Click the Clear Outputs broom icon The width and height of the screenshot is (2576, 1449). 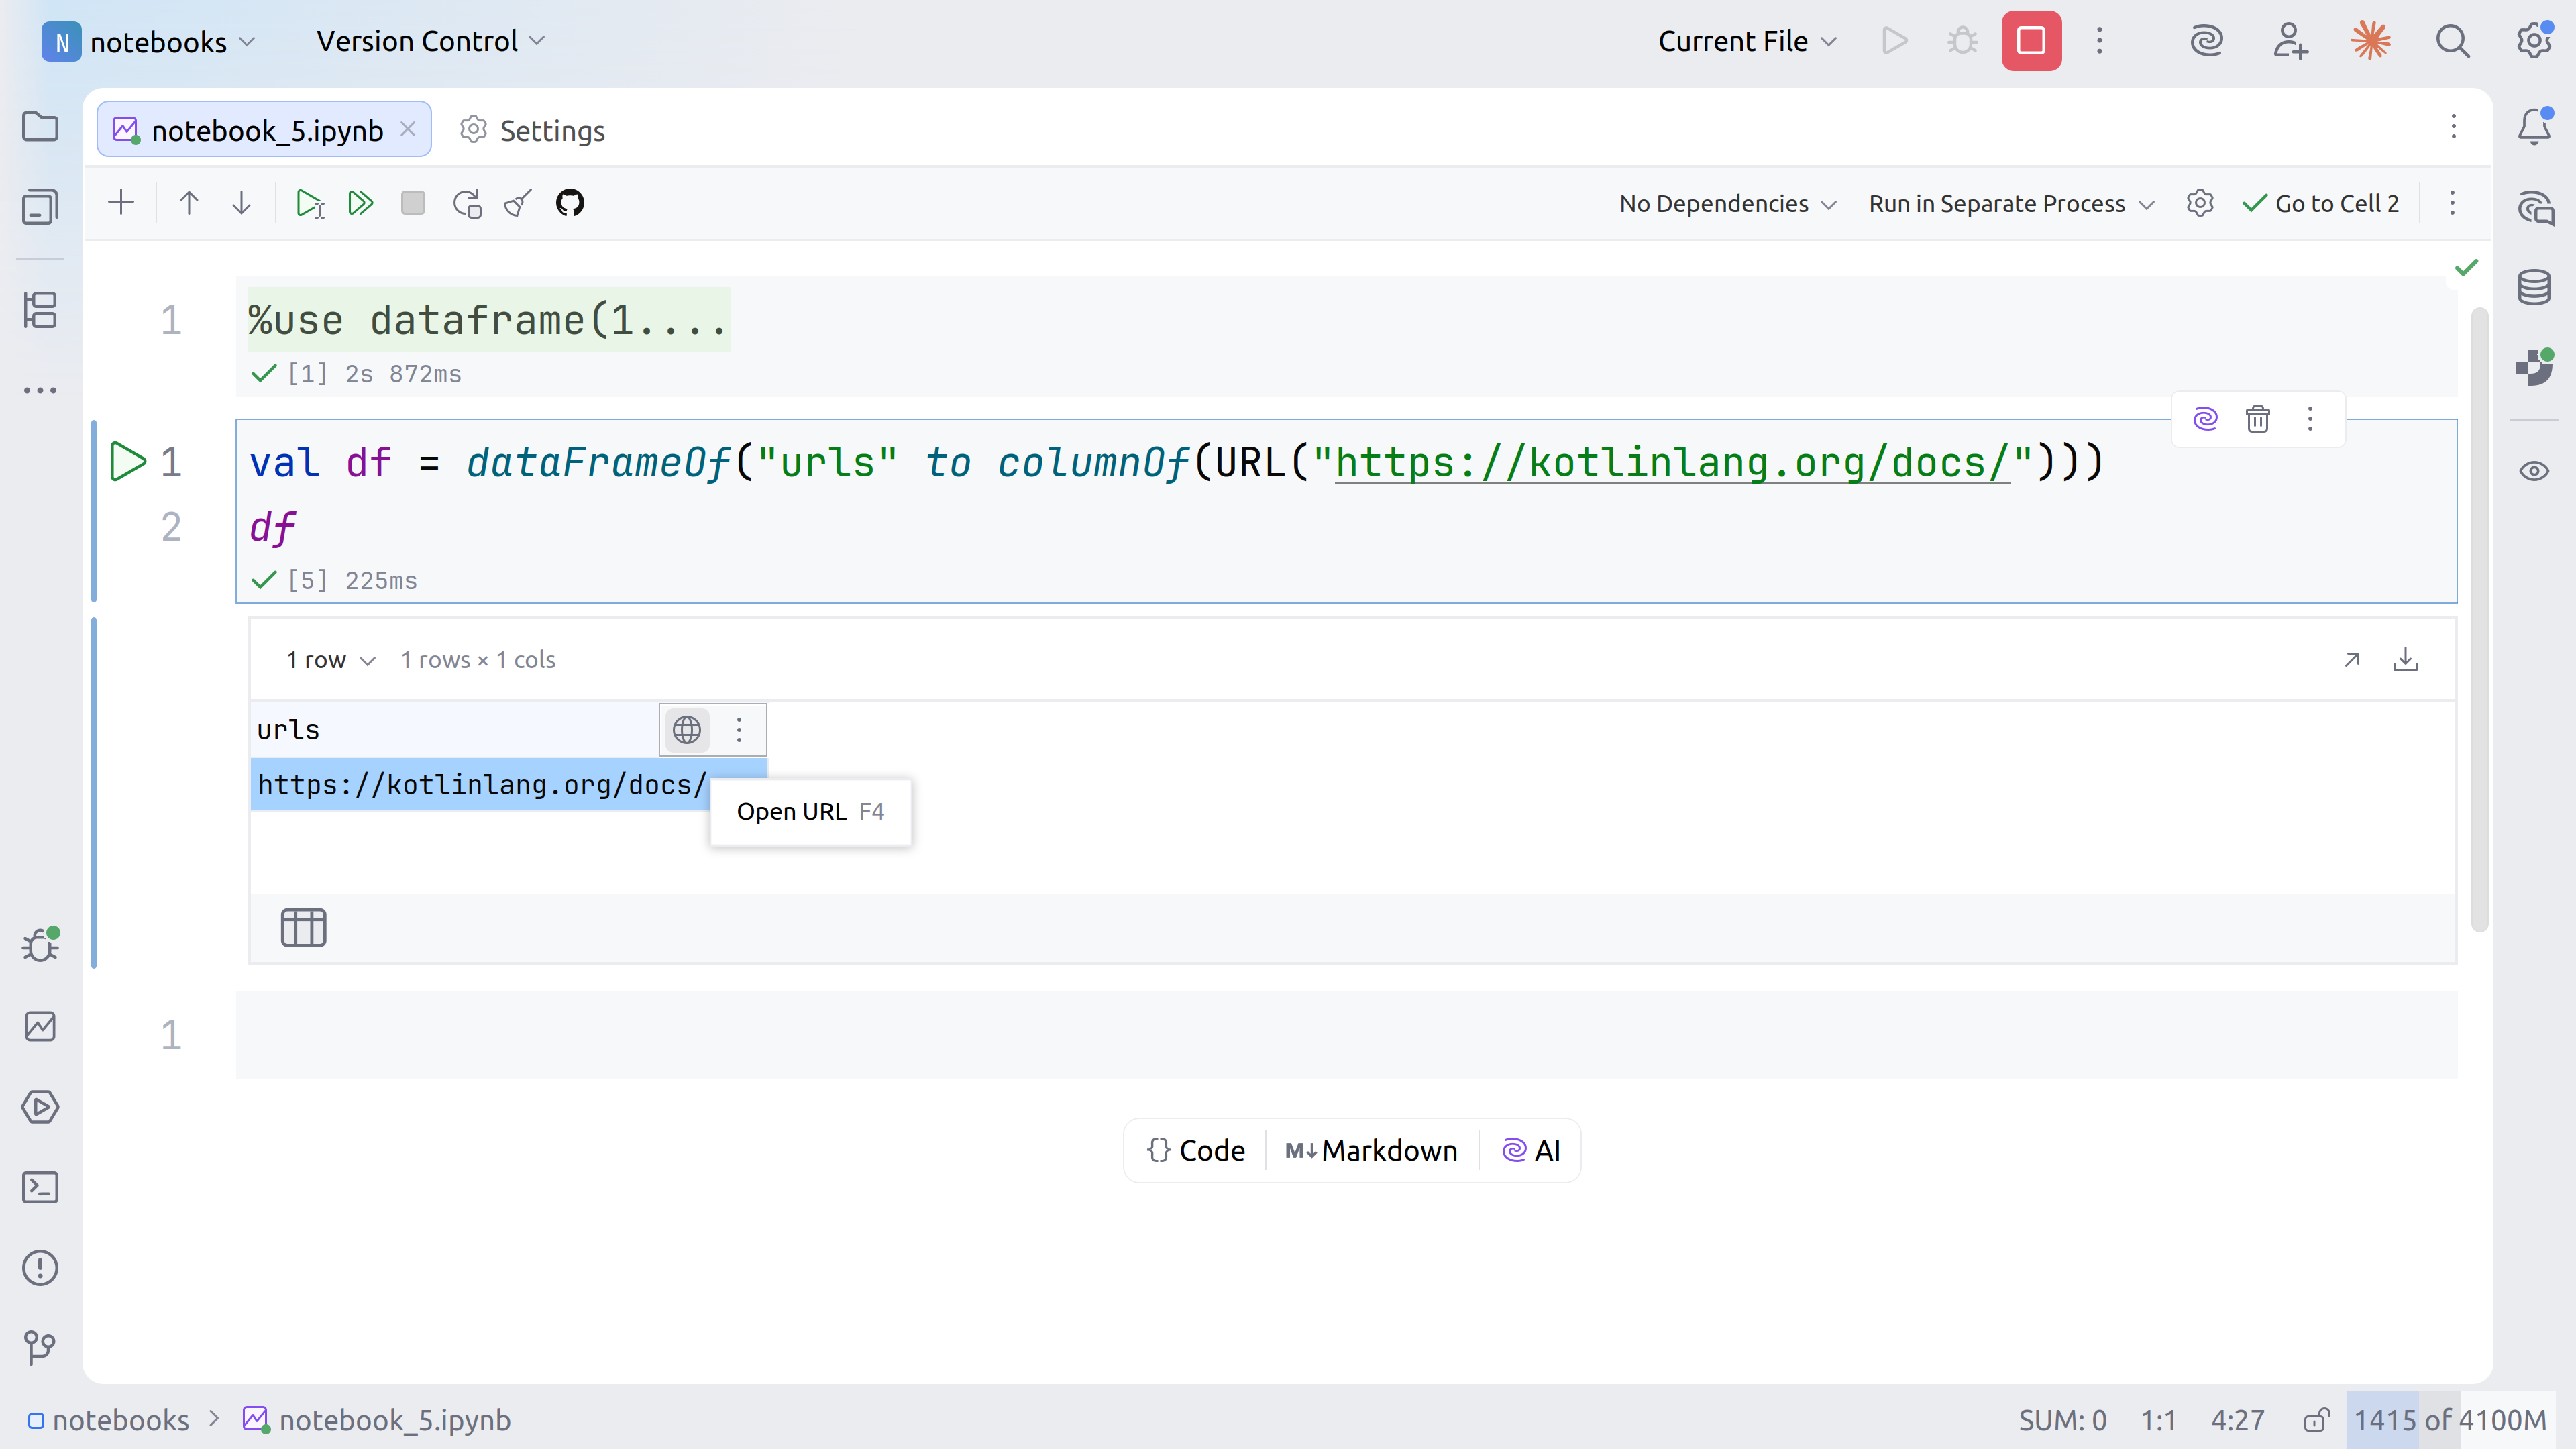pyautogui.click(x=518, y=203)
